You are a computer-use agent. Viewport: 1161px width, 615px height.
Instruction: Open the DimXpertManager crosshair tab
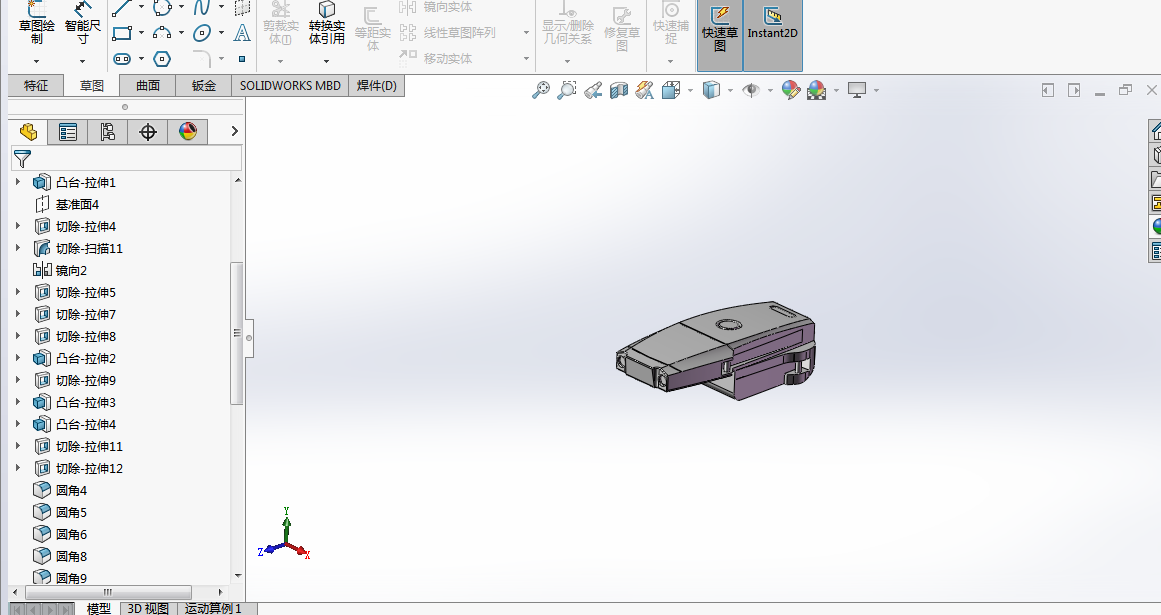point(148,132)
